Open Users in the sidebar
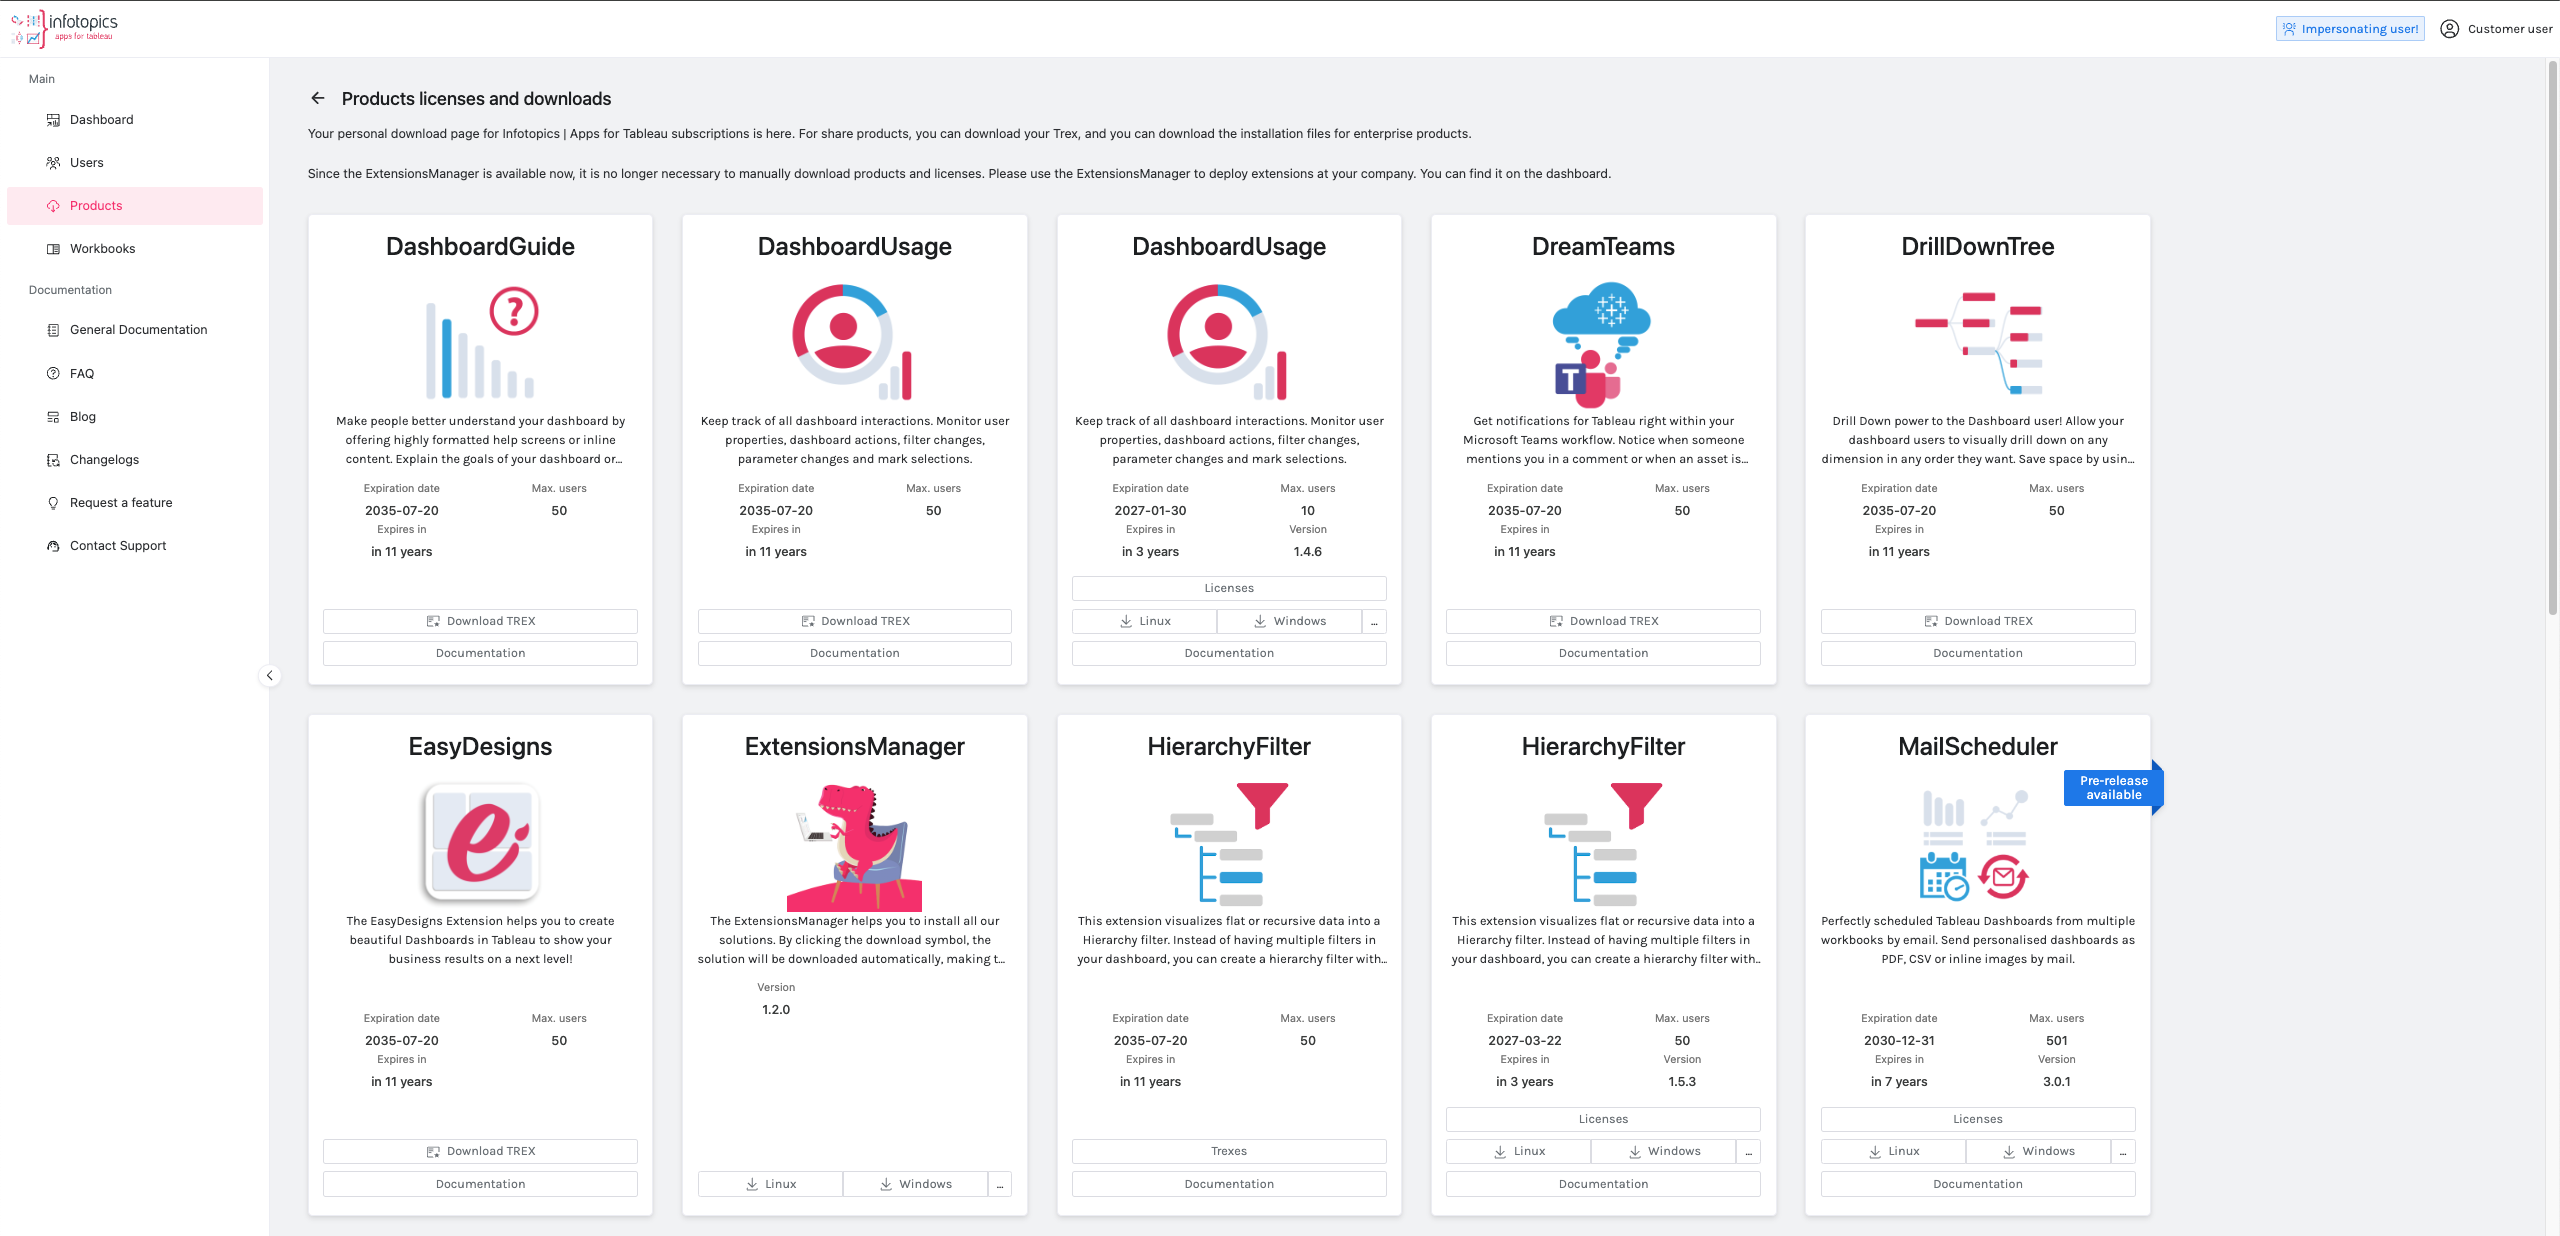Viewport: 2560px width, 1236px height. pyautogui.click(x=135, y=163)
